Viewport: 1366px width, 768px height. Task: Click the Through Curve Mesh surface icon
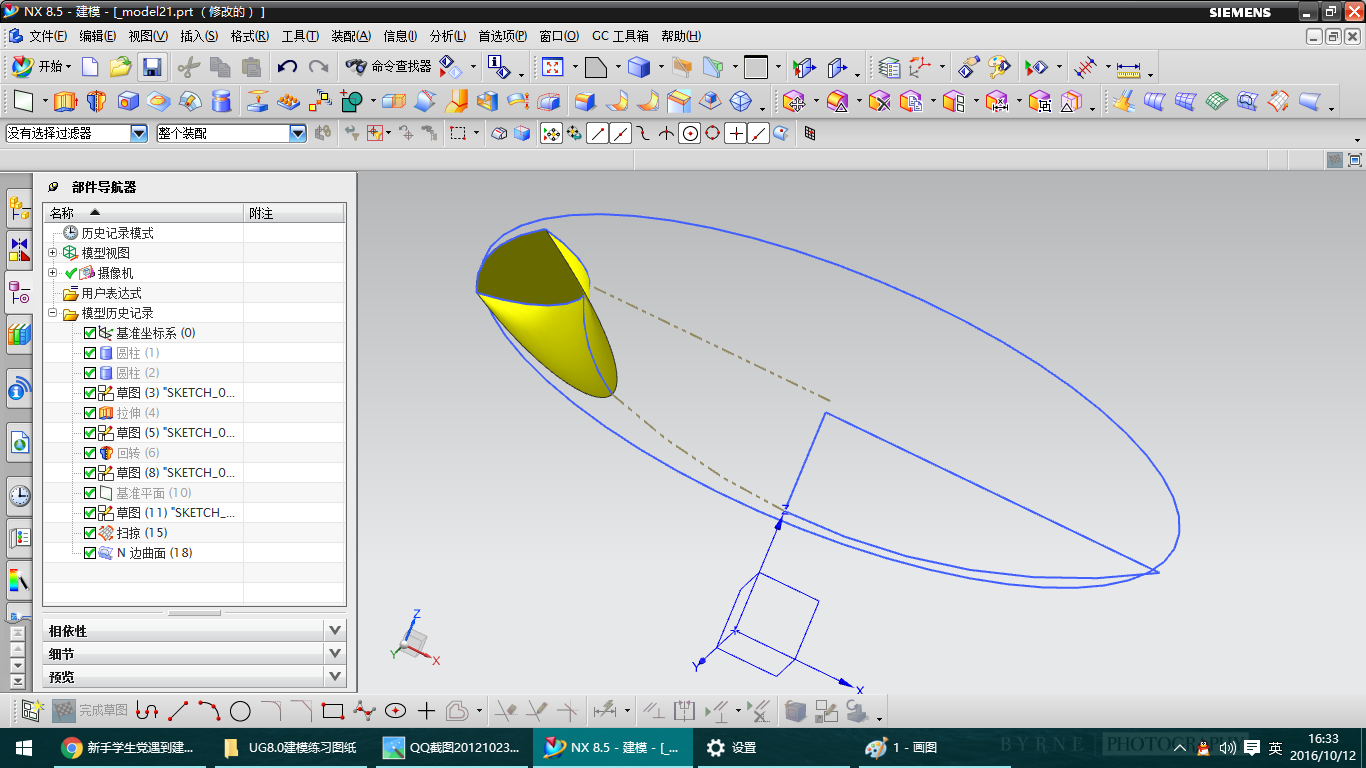pos(1185,101)
